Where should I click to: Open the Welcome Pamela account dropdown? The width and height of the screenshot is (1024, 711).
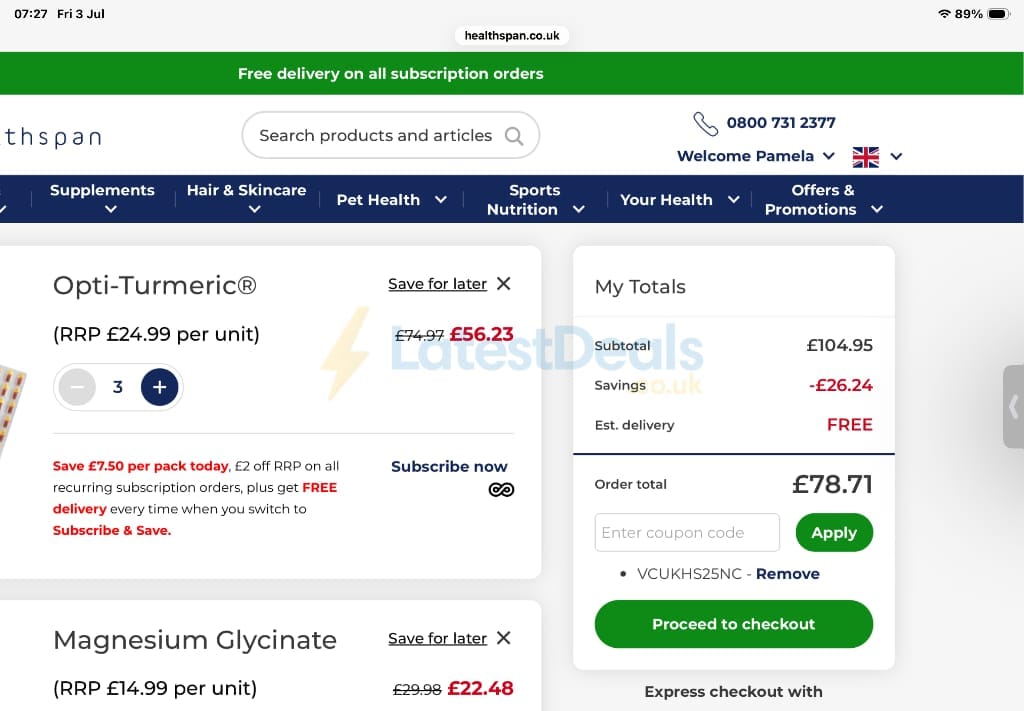(756, 156)
